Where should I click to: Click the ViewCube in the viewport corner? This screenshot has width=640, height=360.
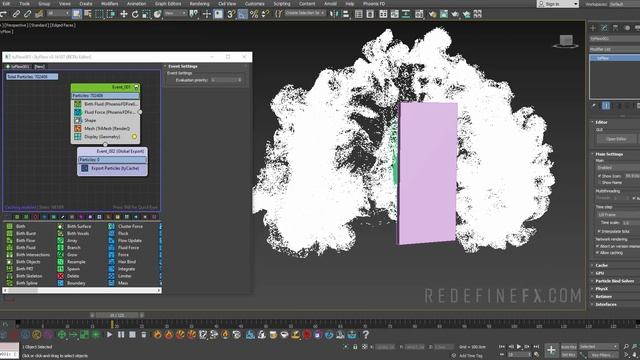[566, 41]
